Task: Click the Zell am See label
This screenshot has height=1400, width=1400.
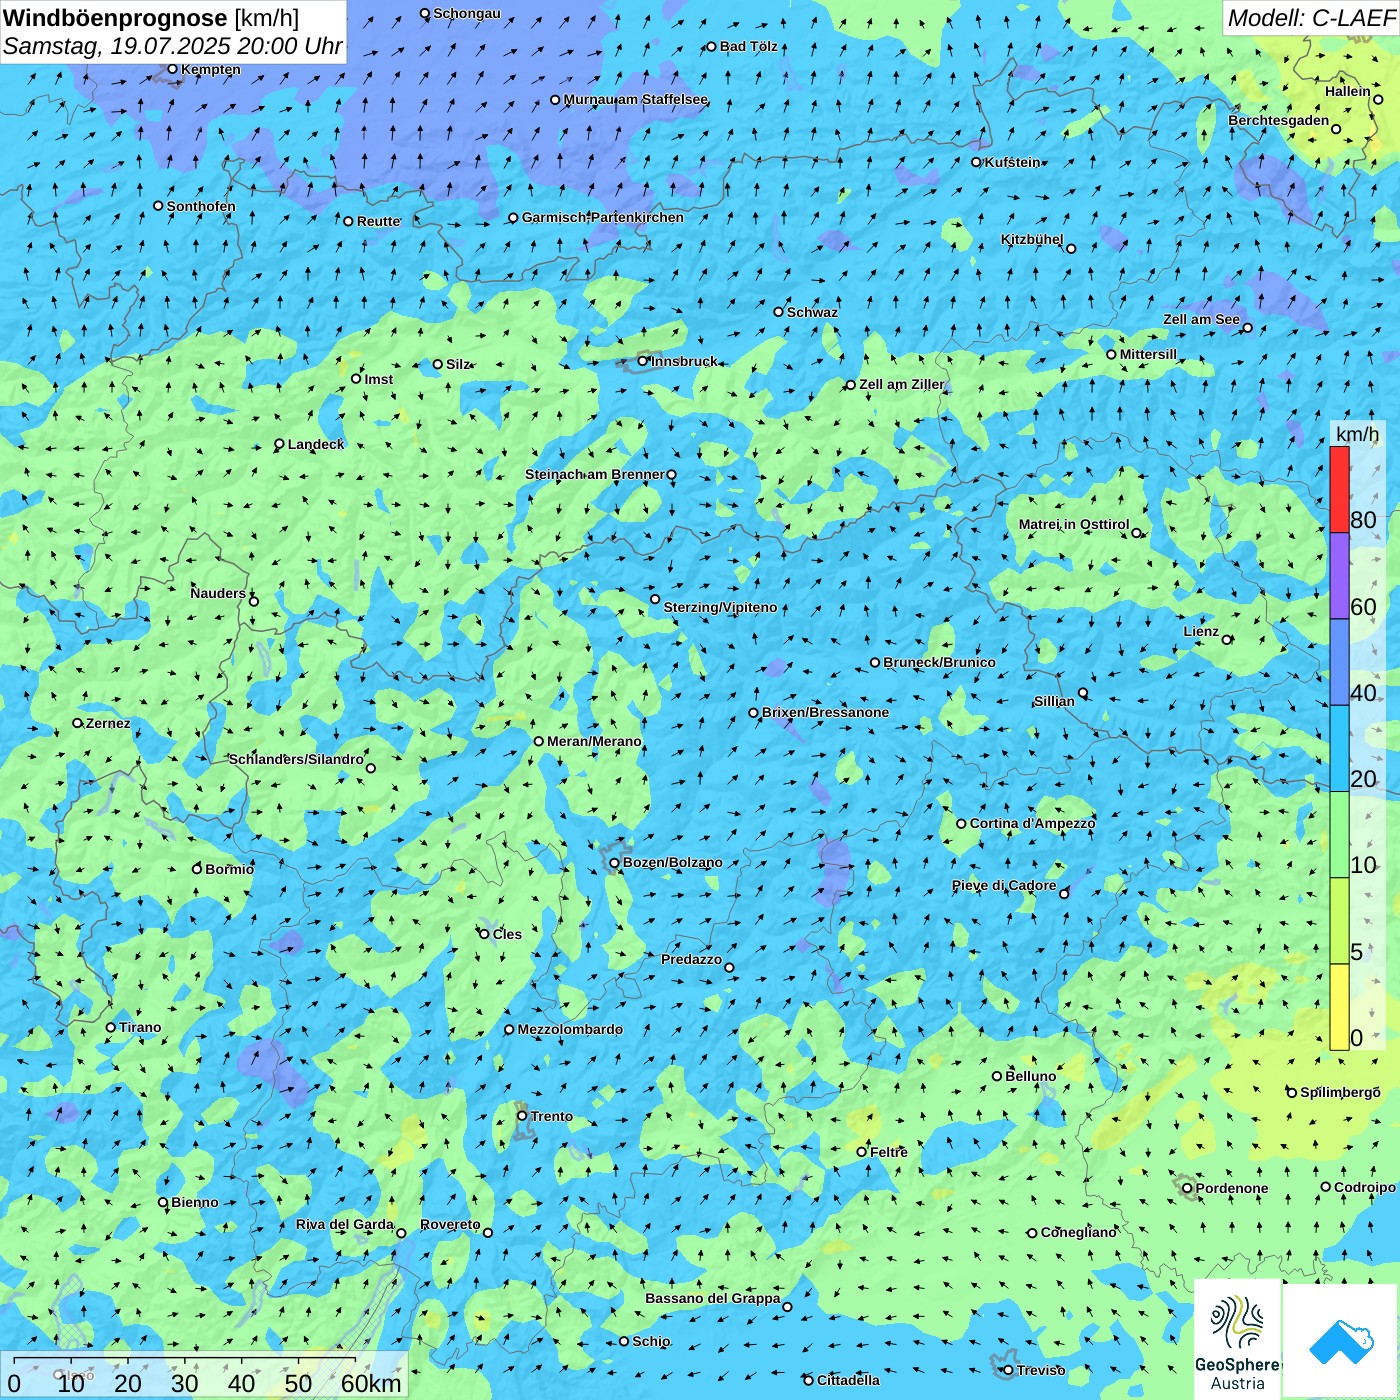Action: tap(1201, 319)
